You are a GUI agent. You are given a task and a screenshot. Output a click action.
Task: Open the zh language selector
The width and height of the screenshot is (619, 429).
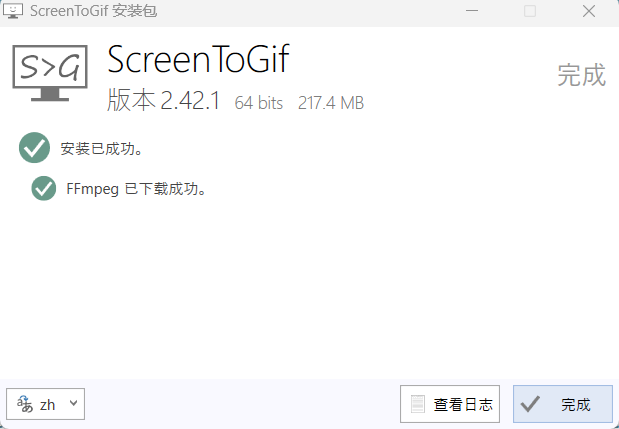pyautogui.click(x=46, y=404)
